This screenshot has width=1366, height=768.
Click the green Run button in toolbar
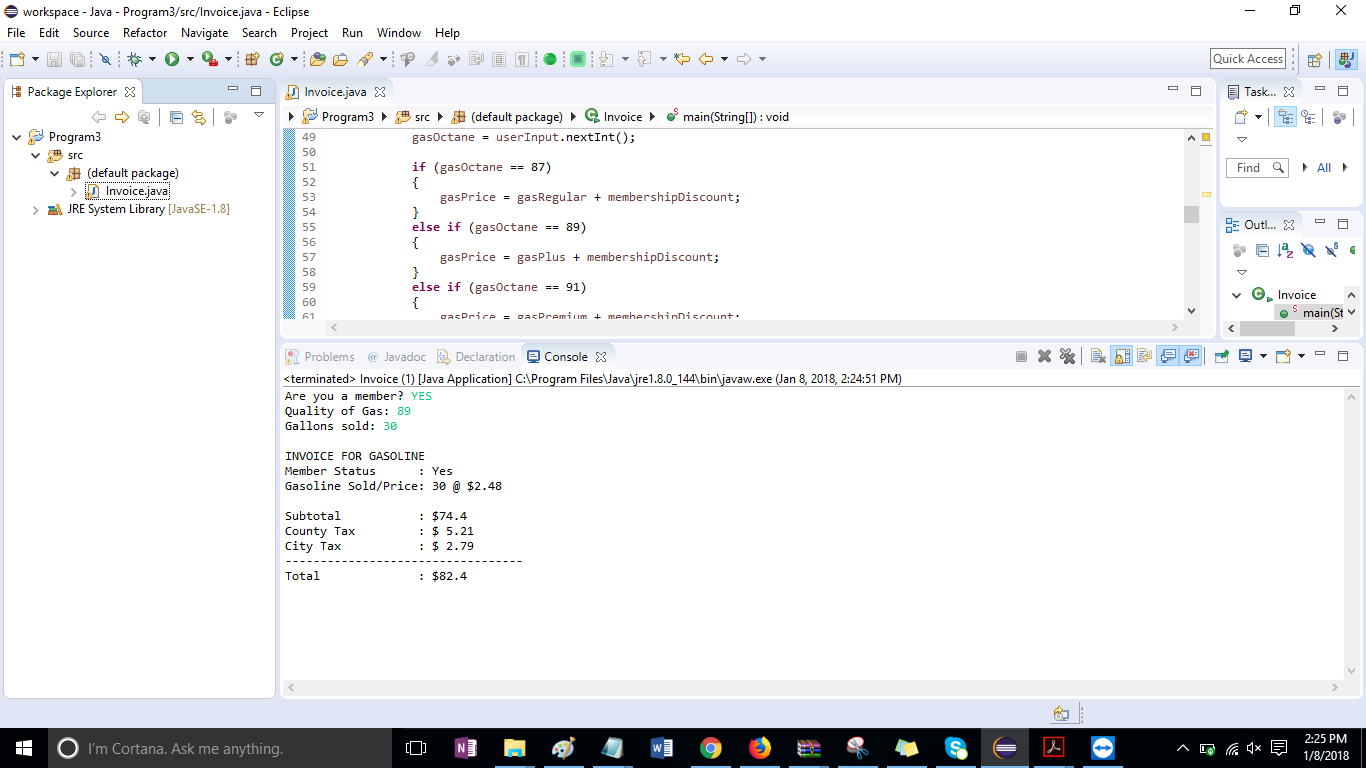pos(172,60)
